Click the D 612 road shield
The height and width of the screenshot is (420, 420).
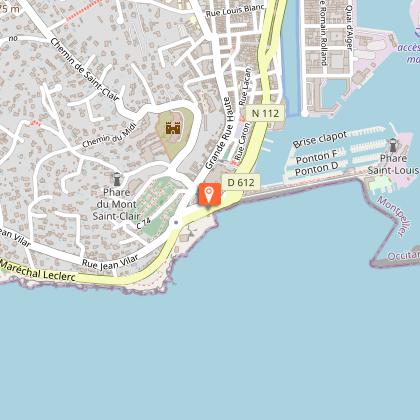click(x=241, y=183)
